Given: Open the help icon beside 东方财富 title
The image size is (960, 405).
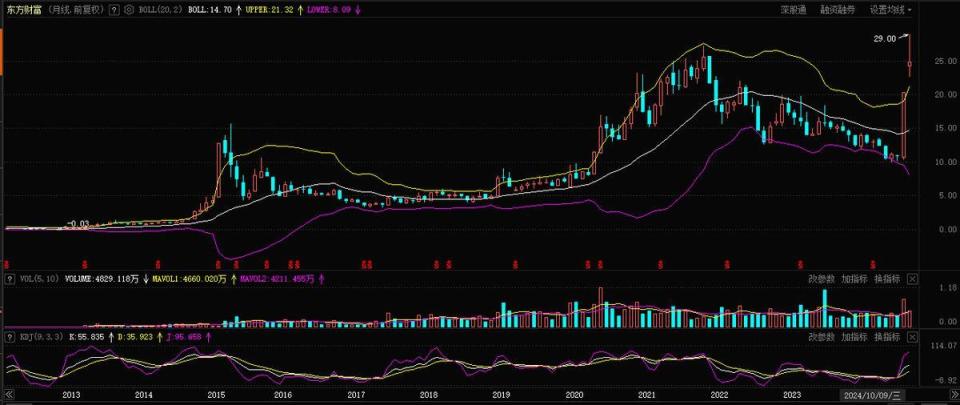Looking at the screenshot, I should pos(114,10).
